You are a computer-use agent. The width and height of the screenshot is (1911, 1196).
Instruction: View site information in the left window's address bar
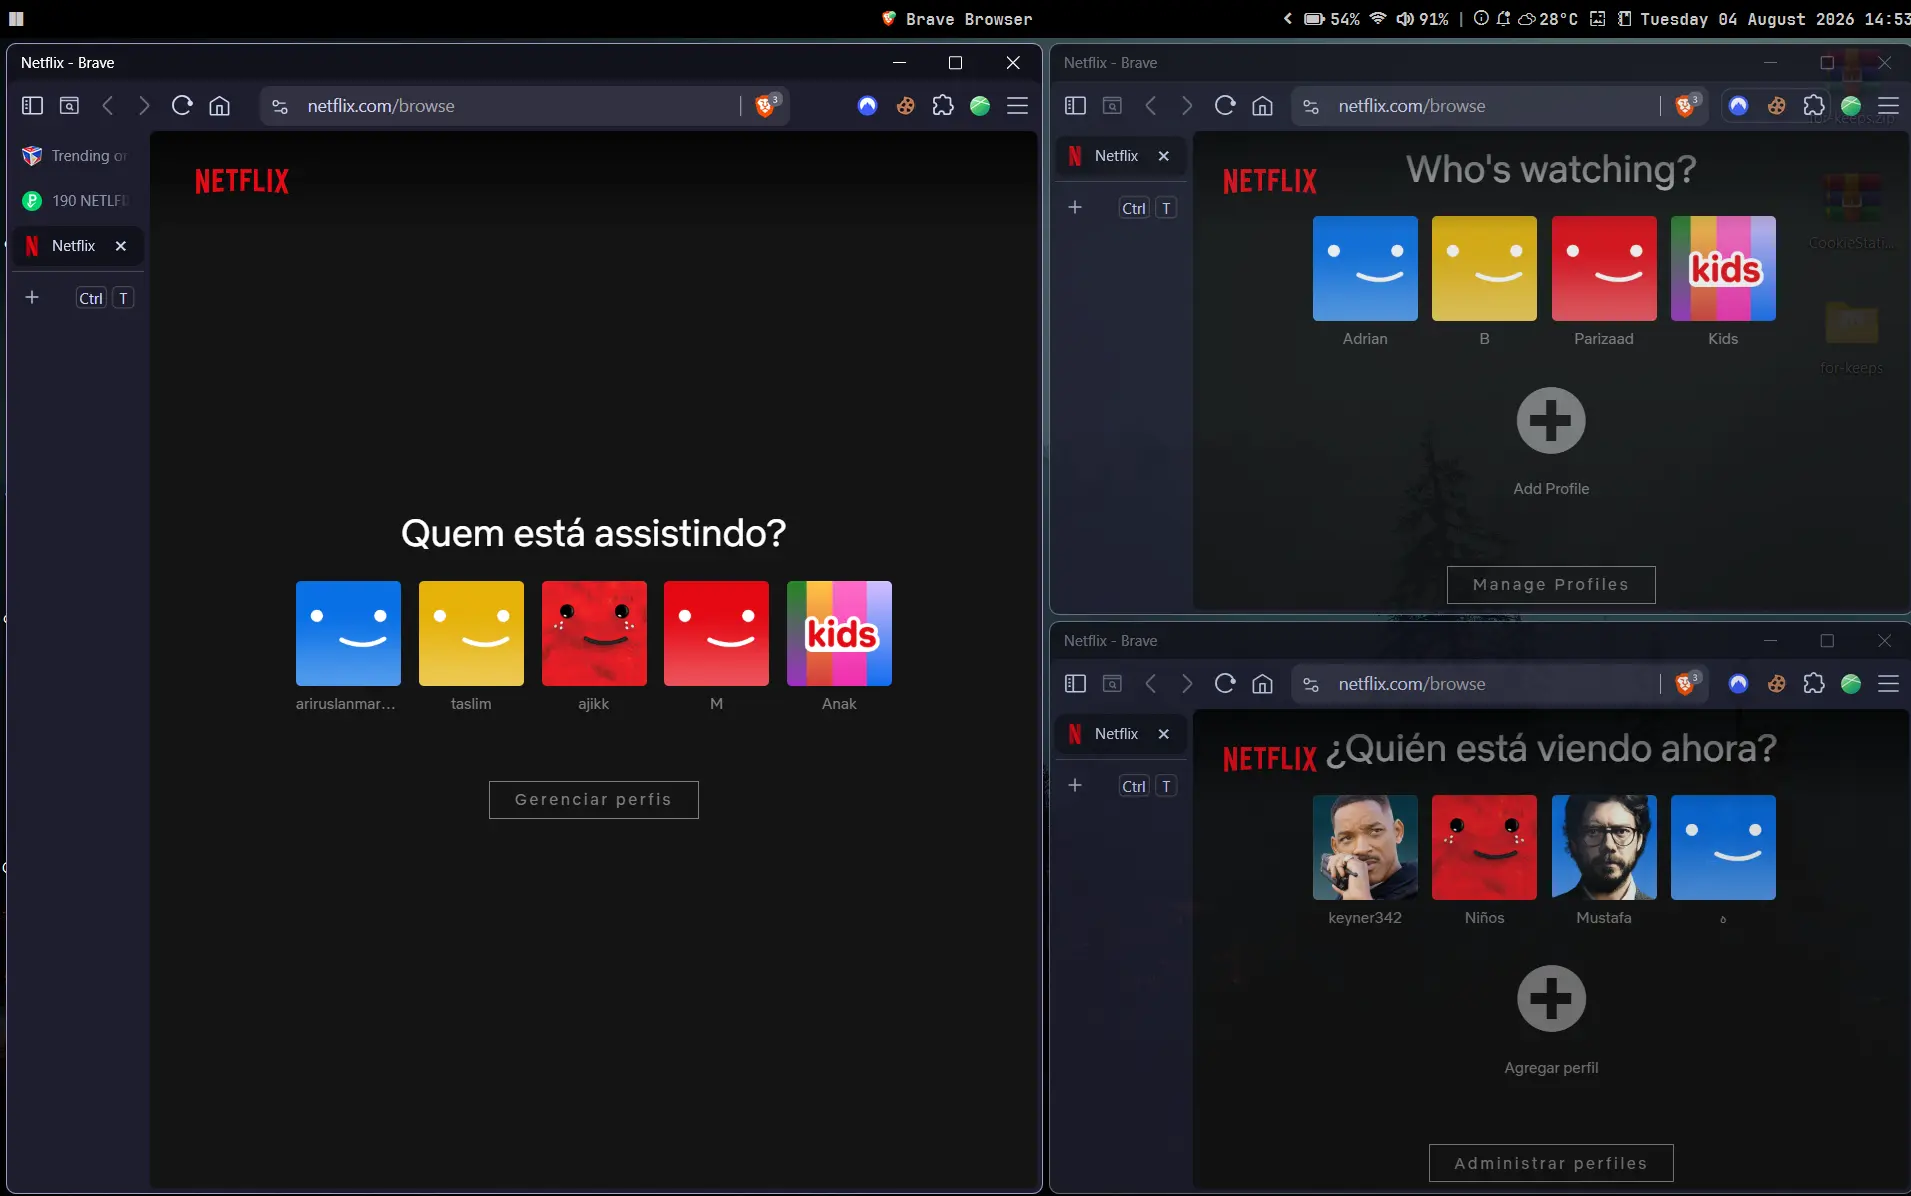280,106
